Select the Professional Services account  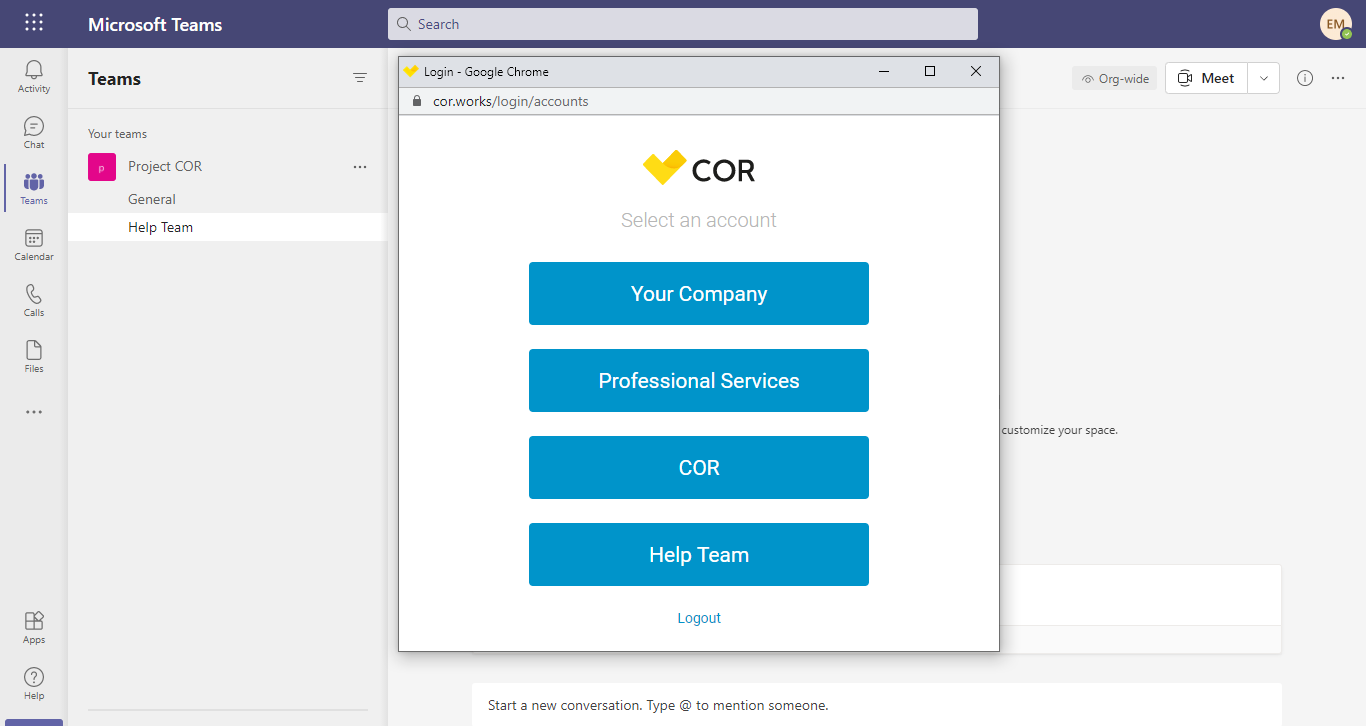(699, 381)
